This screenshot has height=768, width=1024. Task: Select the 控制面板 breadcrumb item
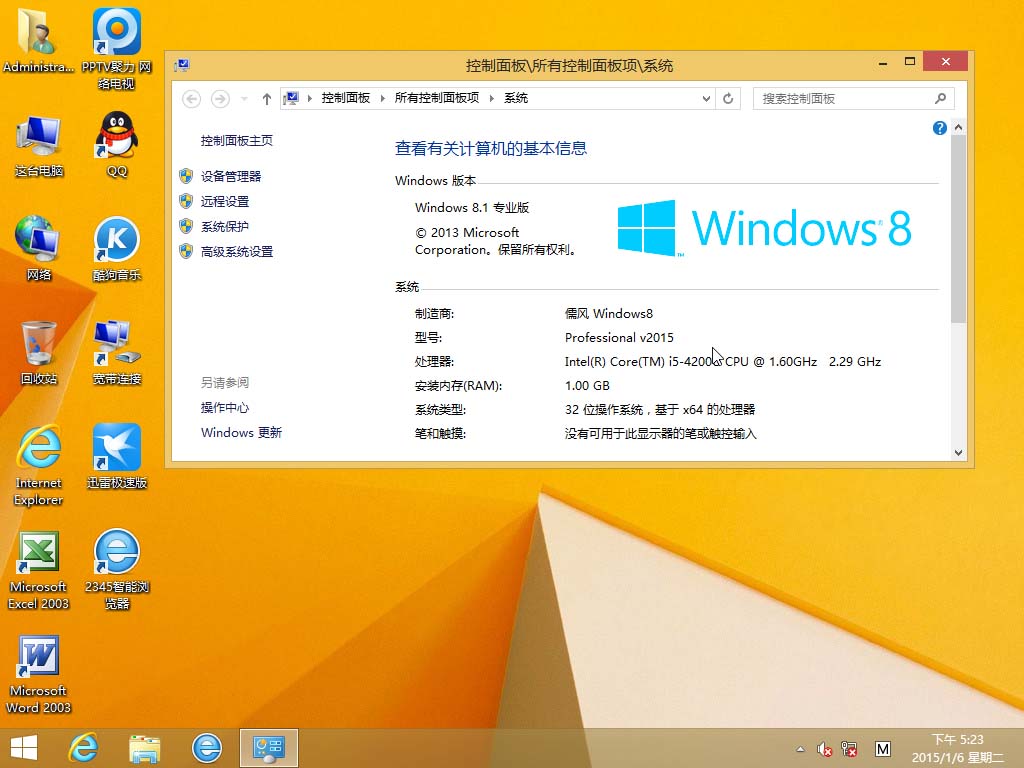click(x=345, y=98)
